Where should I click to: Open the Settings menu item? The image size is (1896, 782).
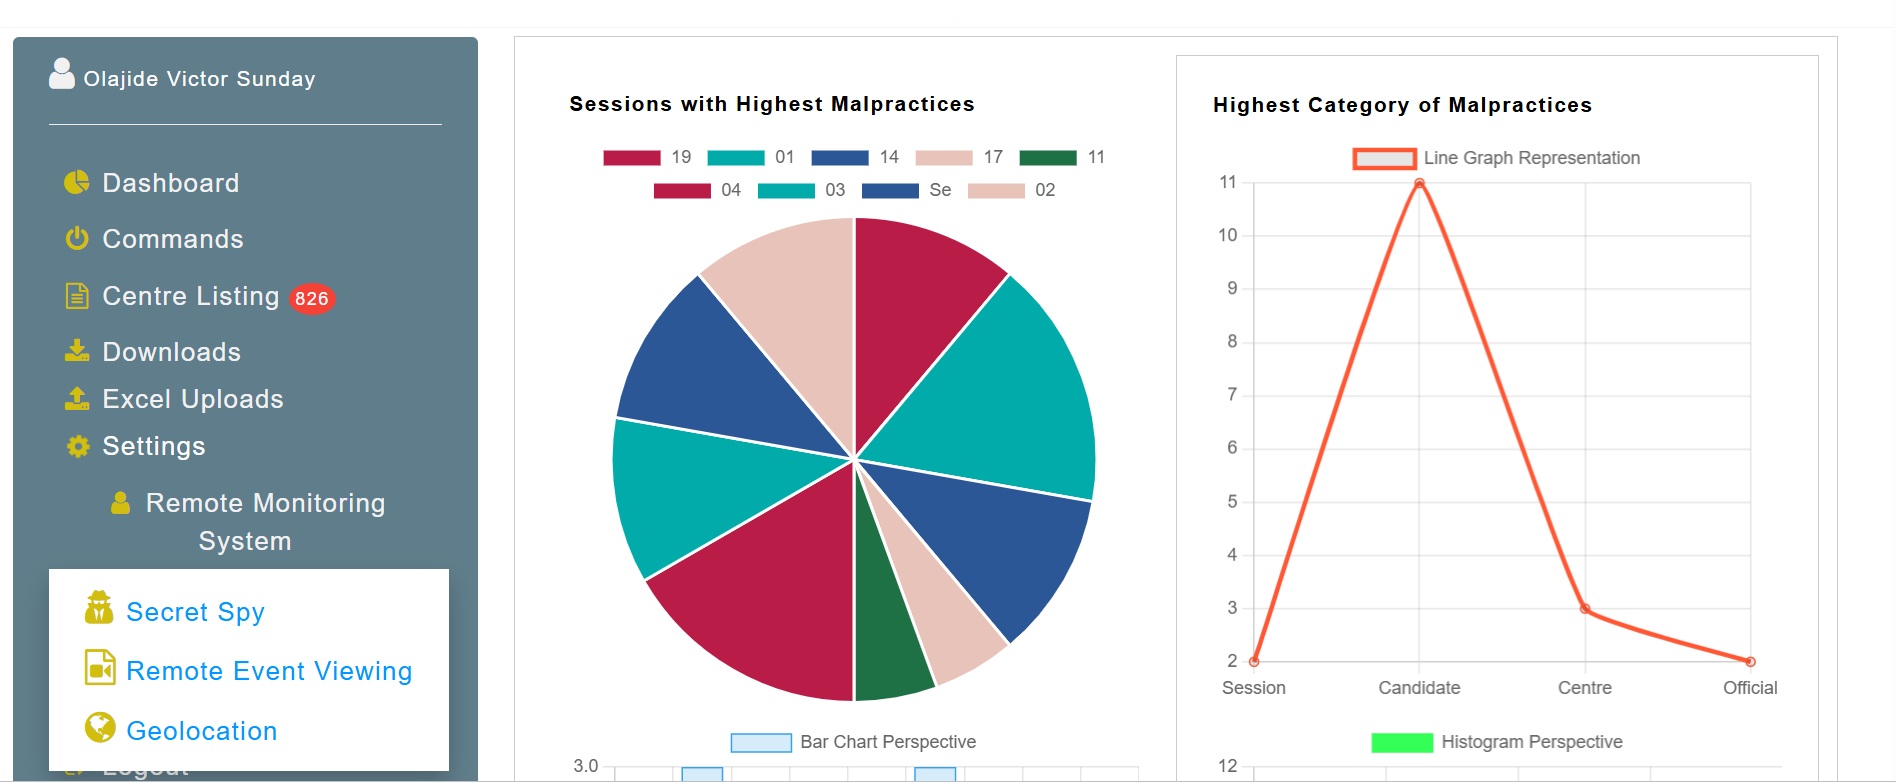coord(154,446)
